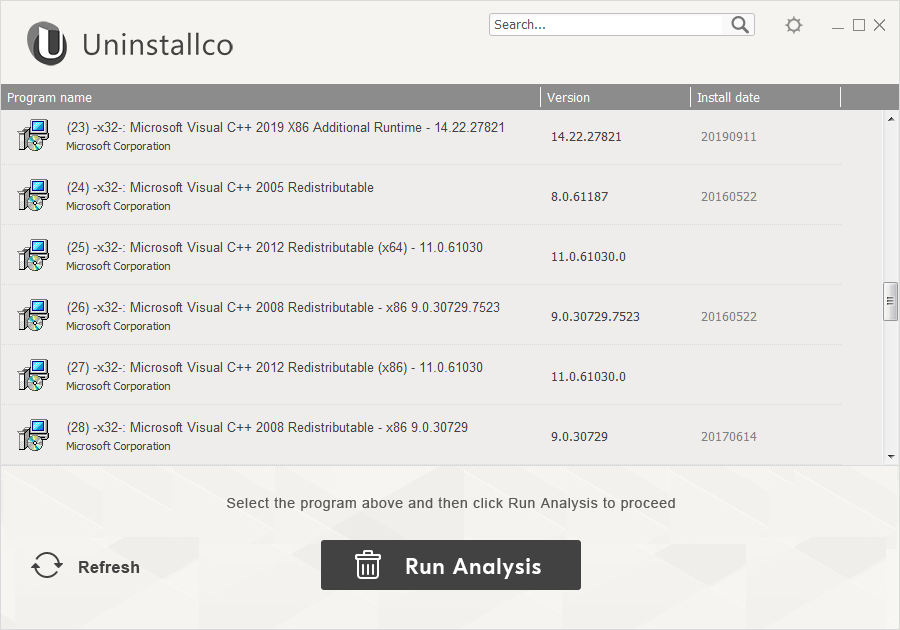Click the Run Analysis button
Viewport: 900px width, 630px height.
pos(451,565)
